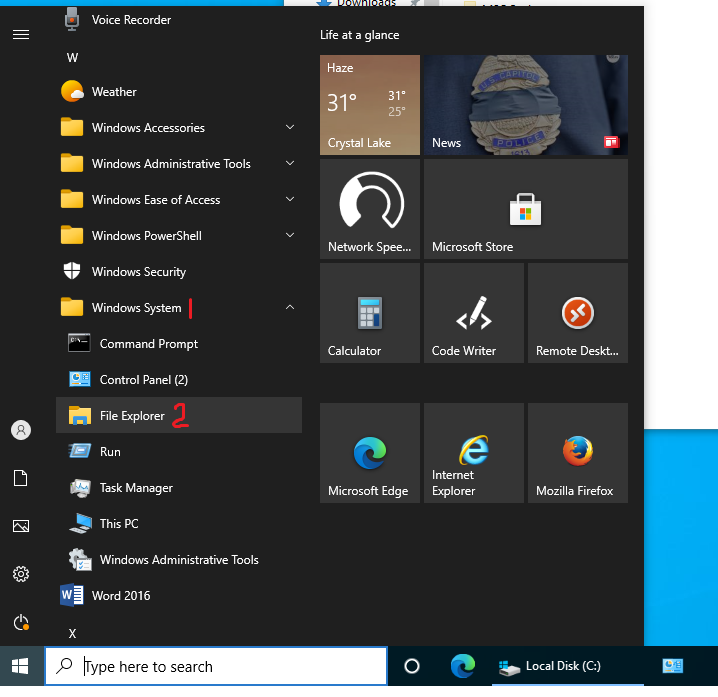Open the Remote Desktop tile

[x=578, y=313]
